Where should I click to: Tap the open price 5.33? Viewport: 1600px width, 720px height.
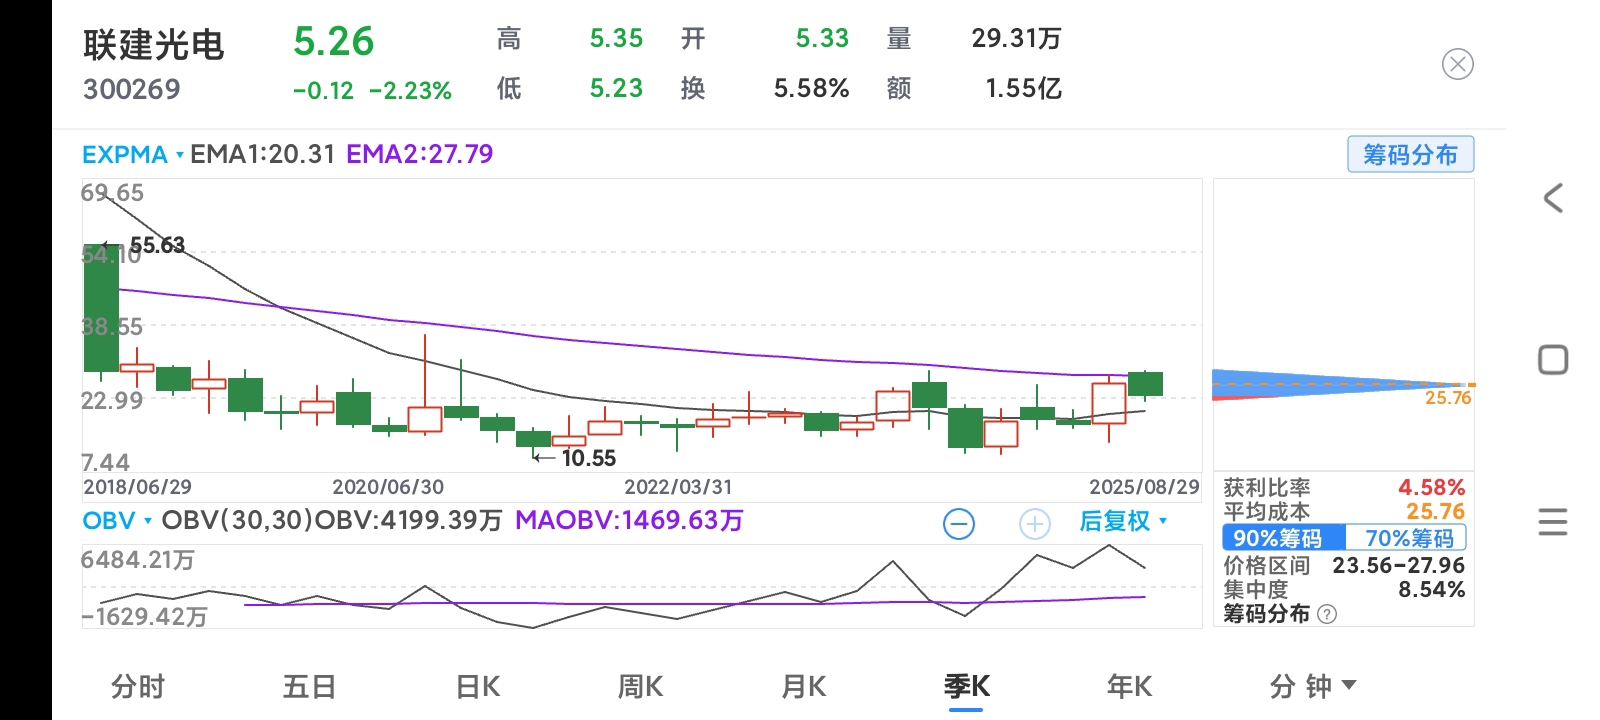[x=822, y=39]
